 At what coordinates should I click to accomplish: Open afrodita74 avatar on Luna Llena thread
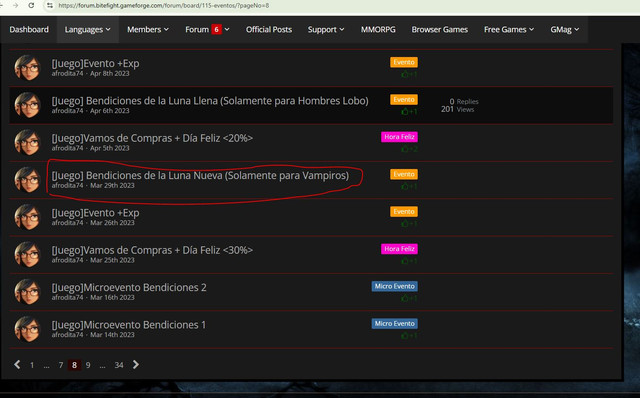pyautogui.click(x=27, y=105)
